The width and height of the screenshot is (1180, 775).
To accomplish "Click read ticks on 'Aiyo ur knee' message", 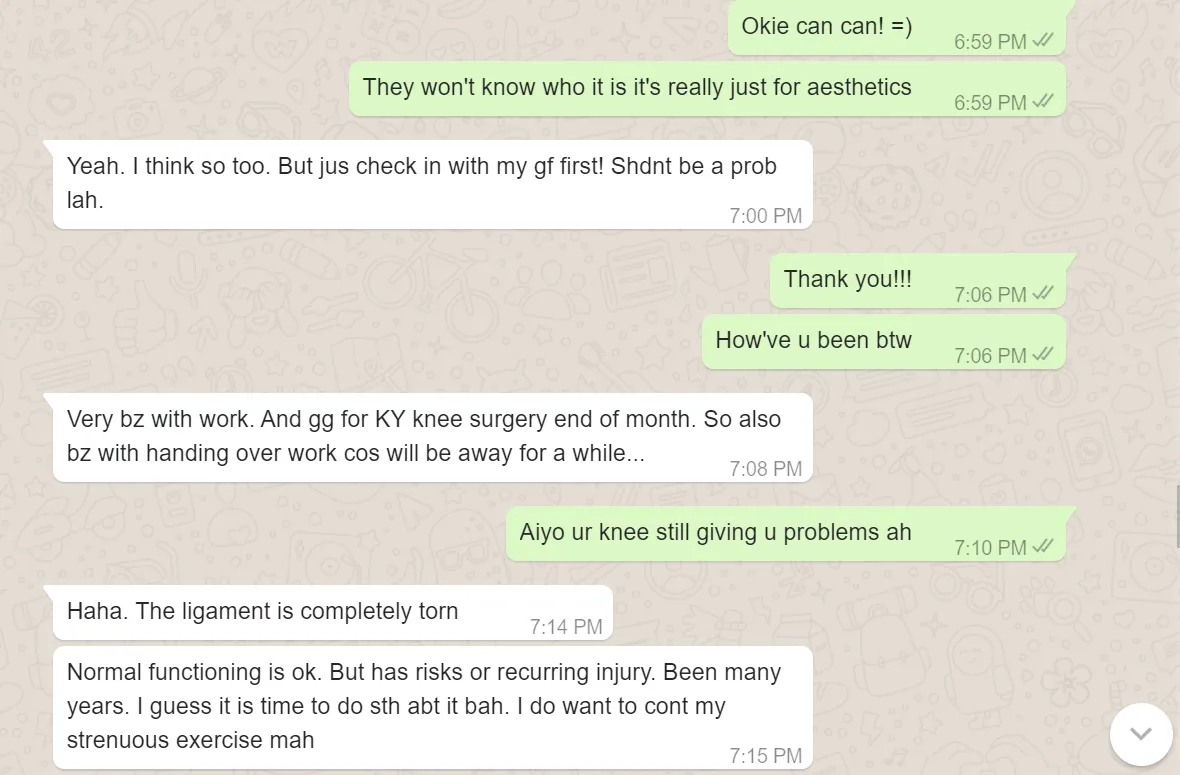I will pyautogui.click(x=1043, y=546).
